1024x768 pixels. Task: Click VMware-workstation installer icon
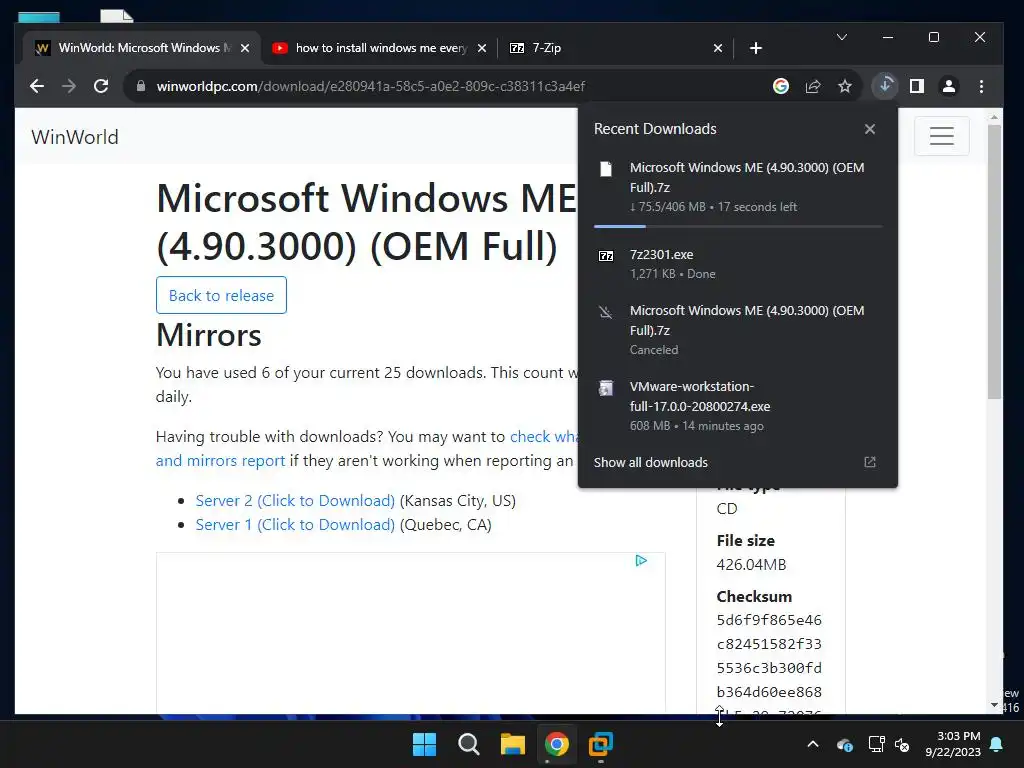point(606,389)
